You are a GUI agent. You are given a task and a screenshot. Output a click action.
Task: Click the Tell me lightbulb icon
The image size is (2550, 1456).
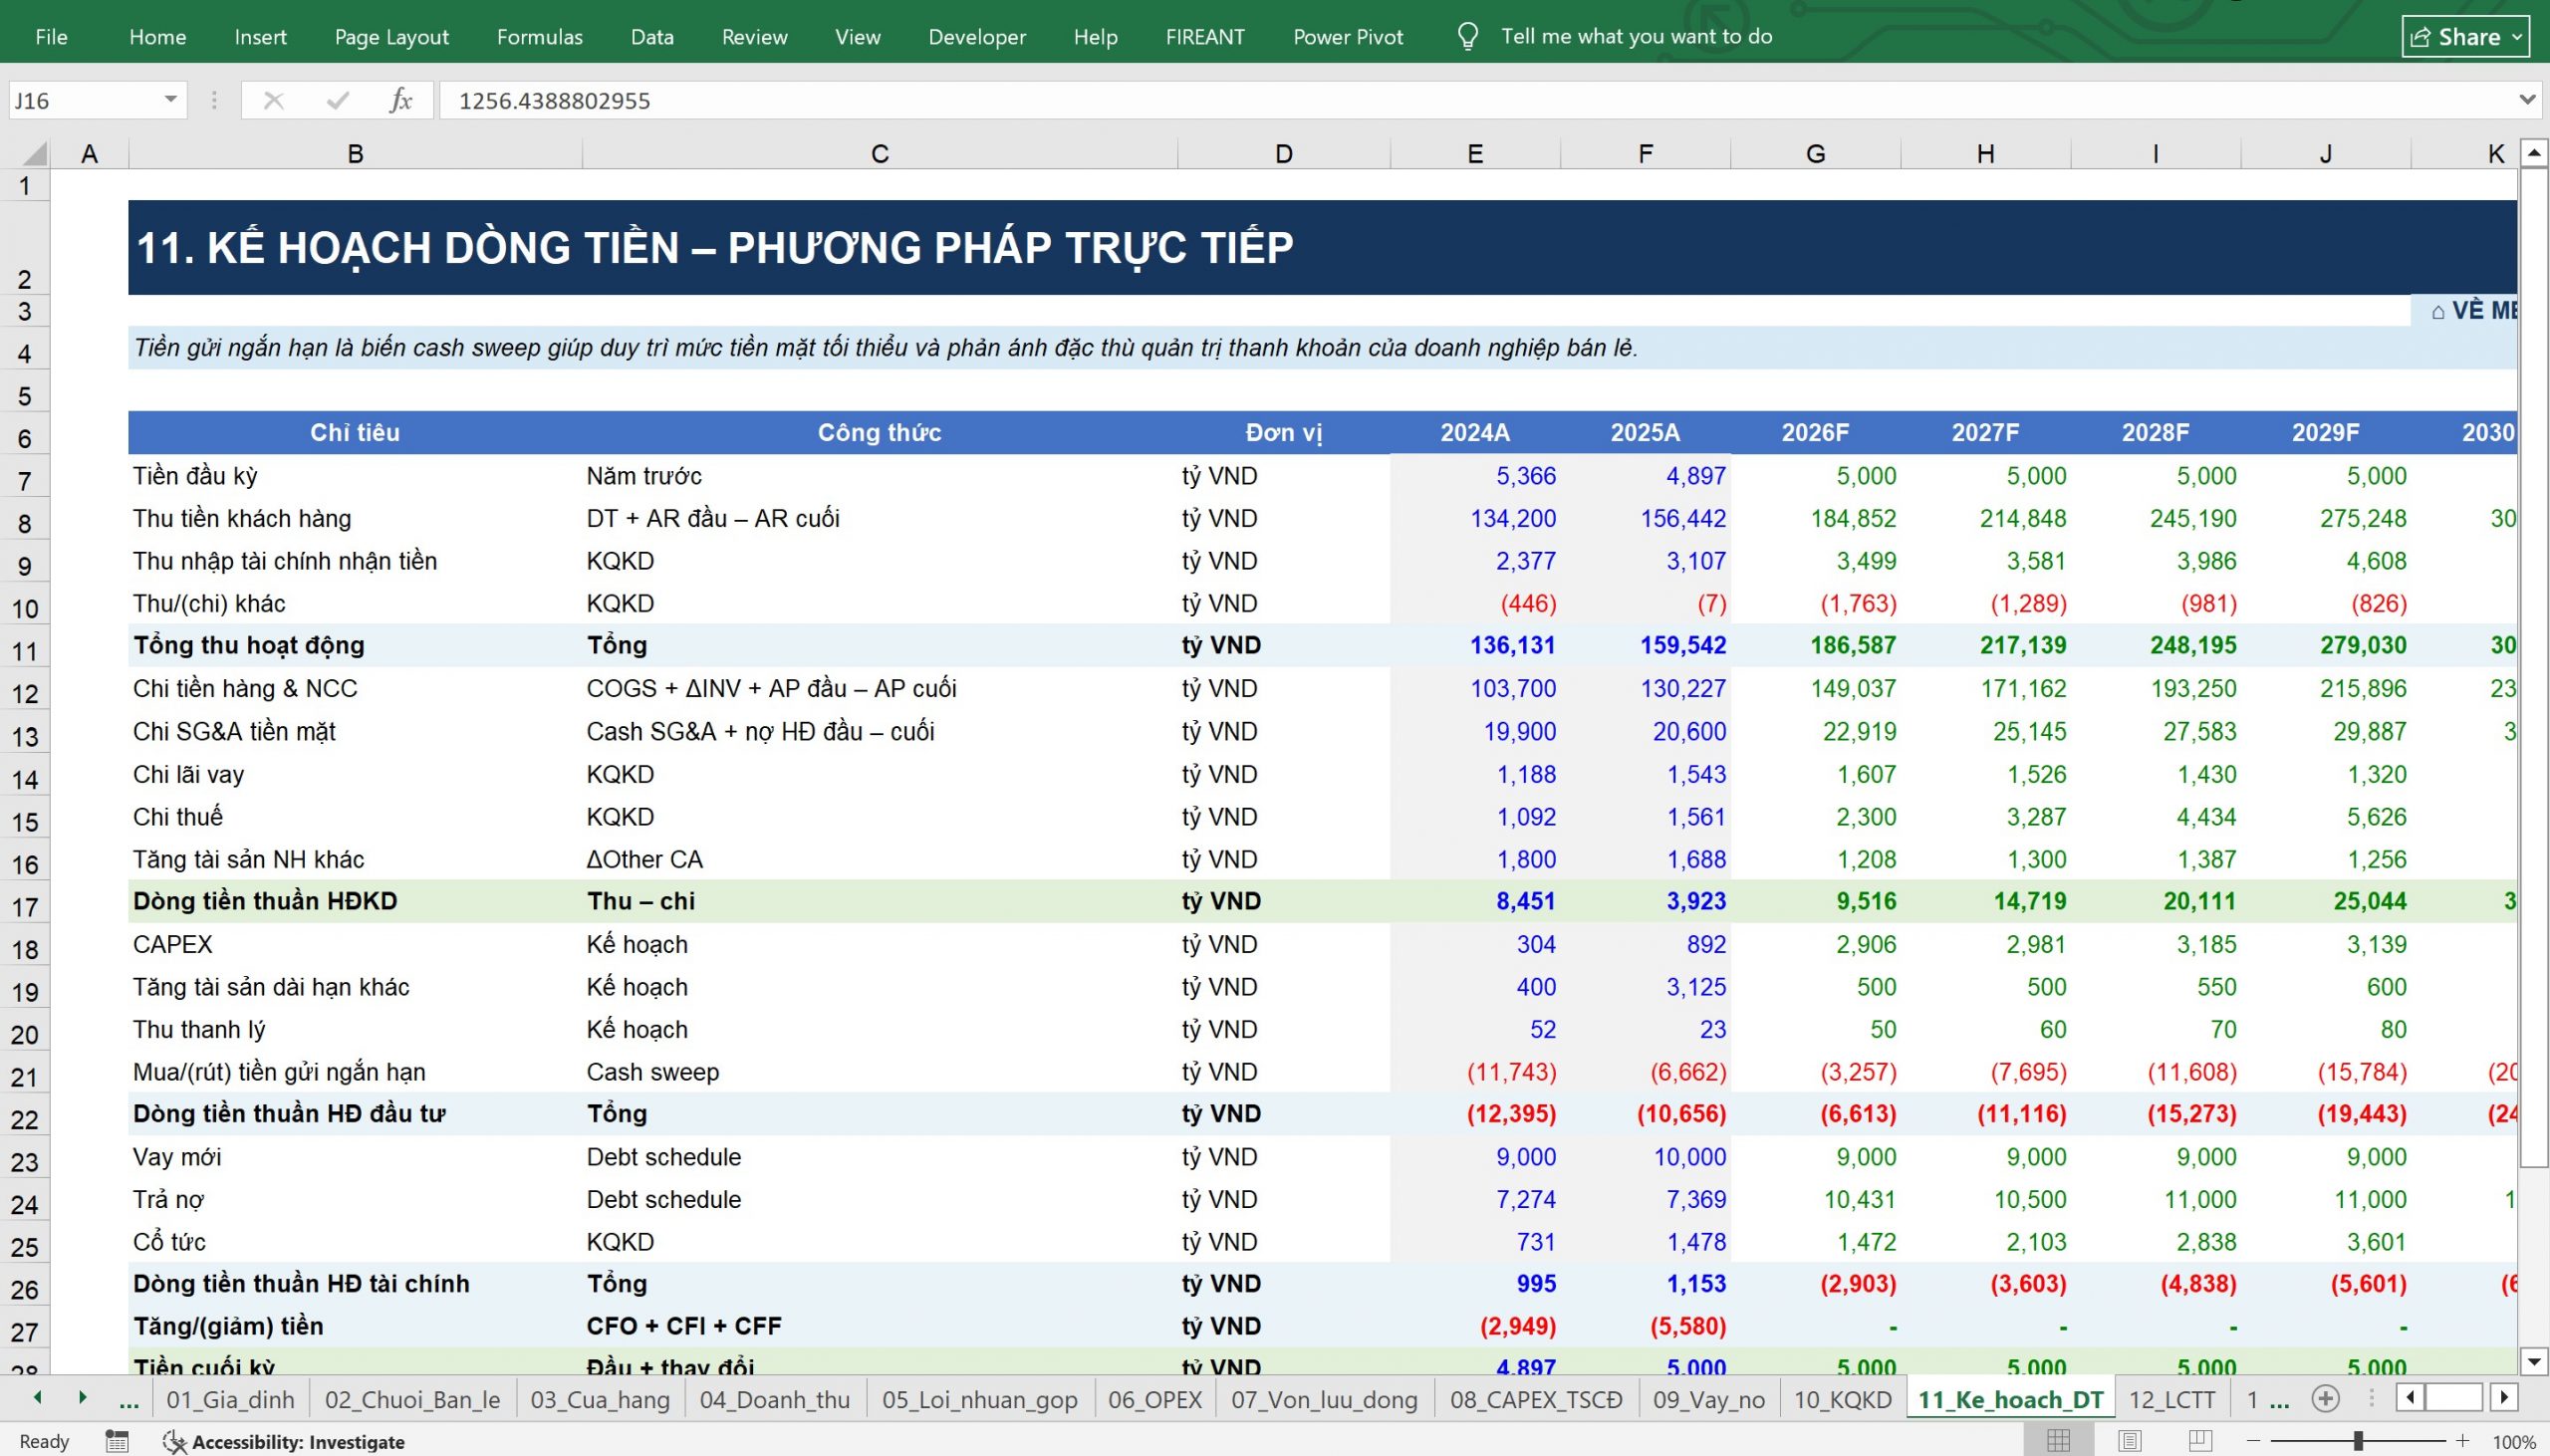[1467, 37]
